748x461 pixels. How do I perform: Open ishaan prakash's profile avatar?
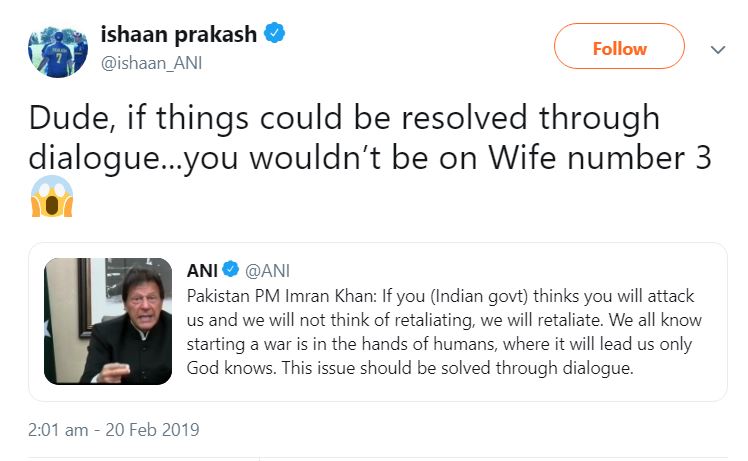click(58, 52)
